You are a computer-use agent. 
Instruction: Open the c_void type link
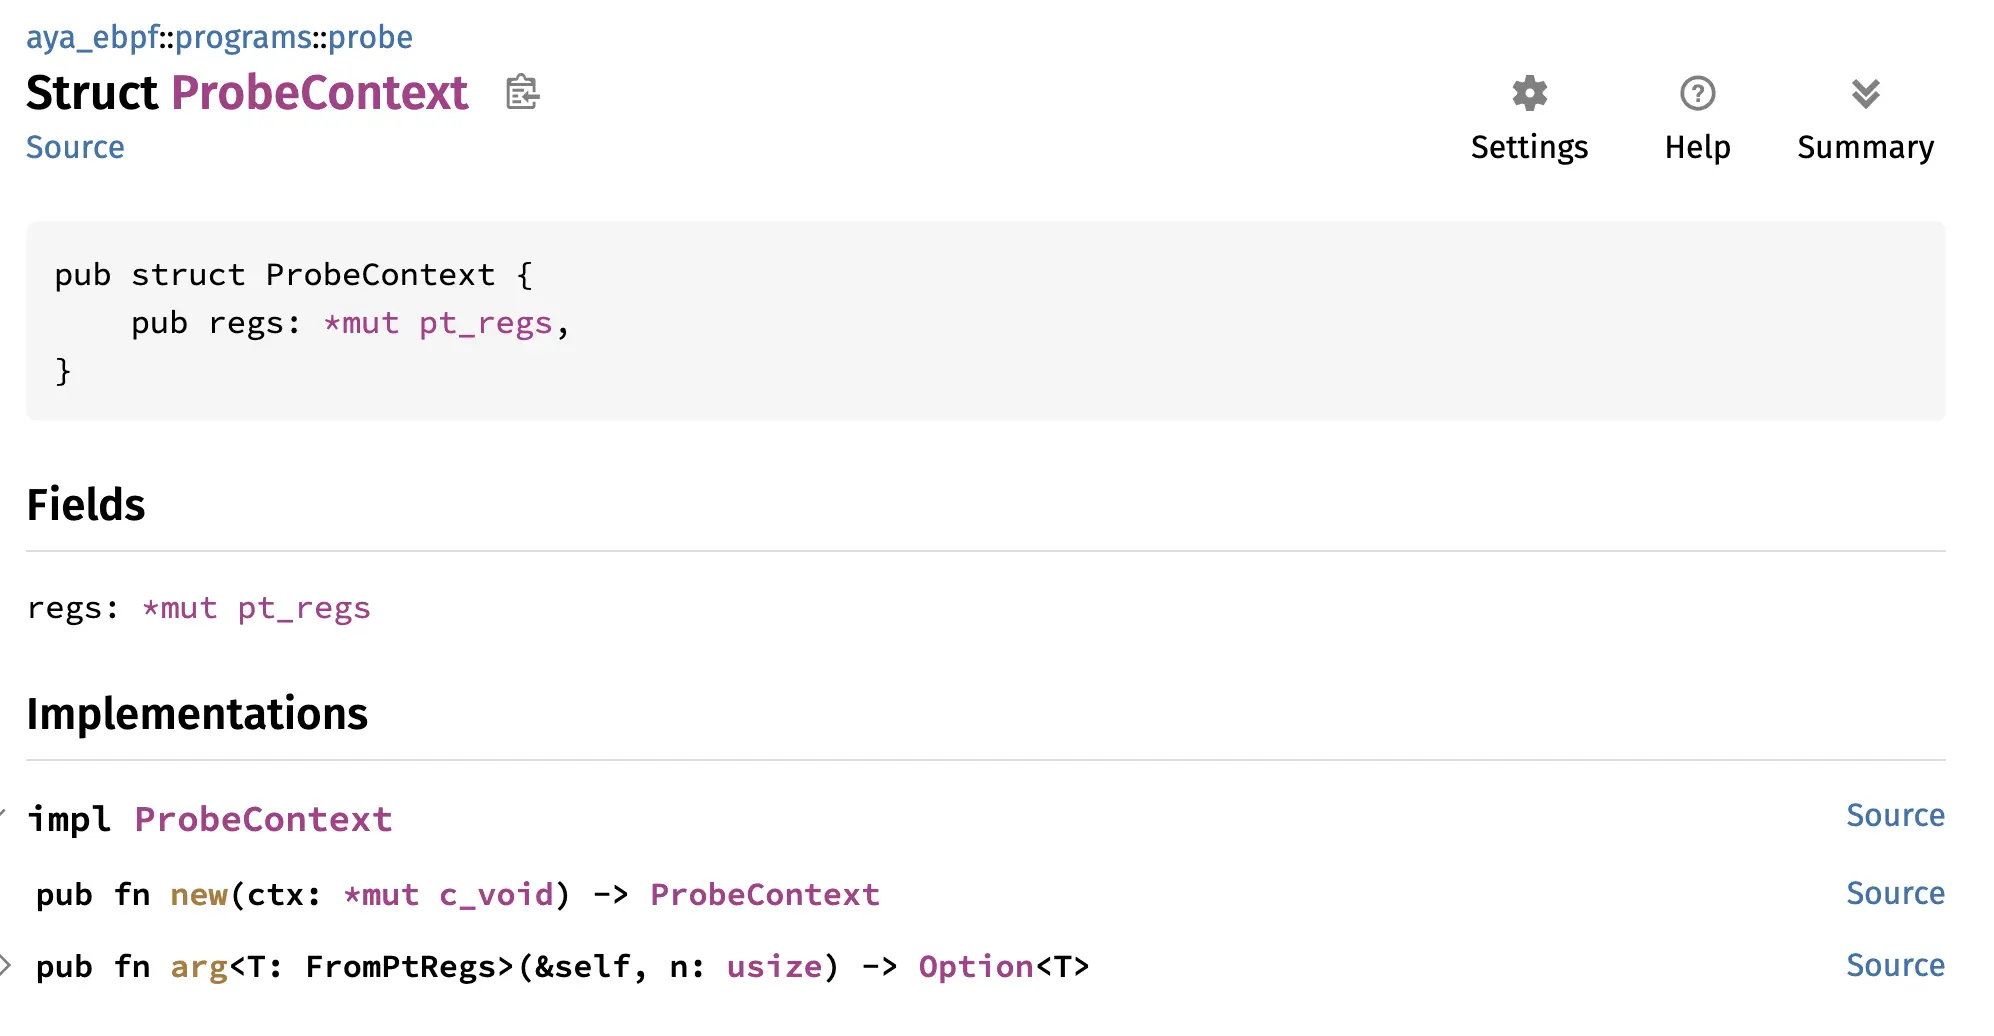496,895
